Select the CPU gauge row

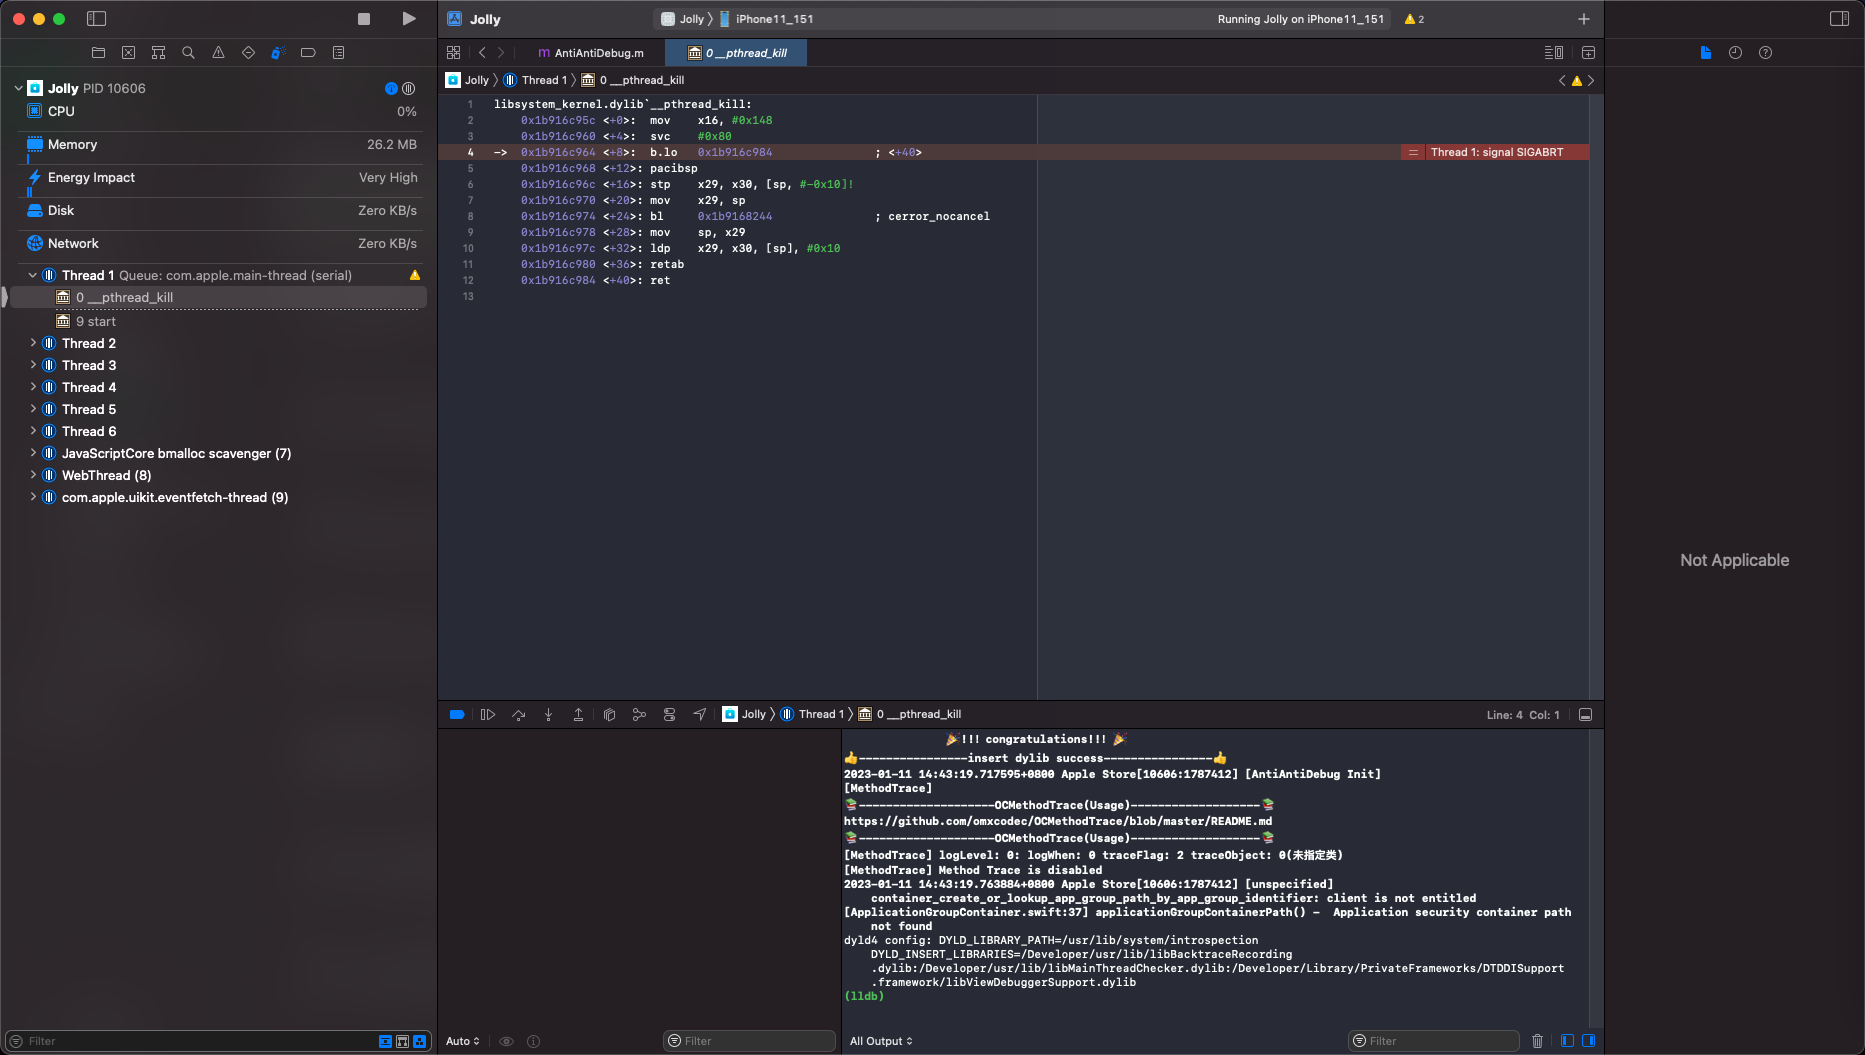point(222,111)
